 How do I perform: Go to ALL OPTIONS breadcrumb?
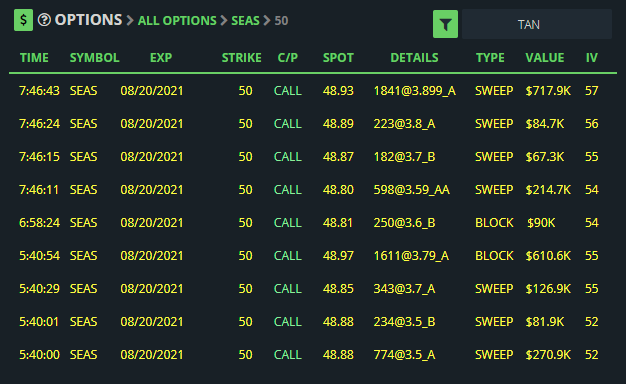tap(177, 21)
